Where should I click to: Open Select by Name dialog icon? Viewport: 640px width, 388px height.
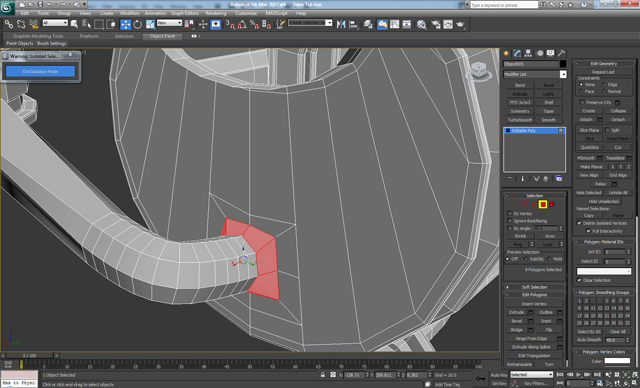click(86, 24)
